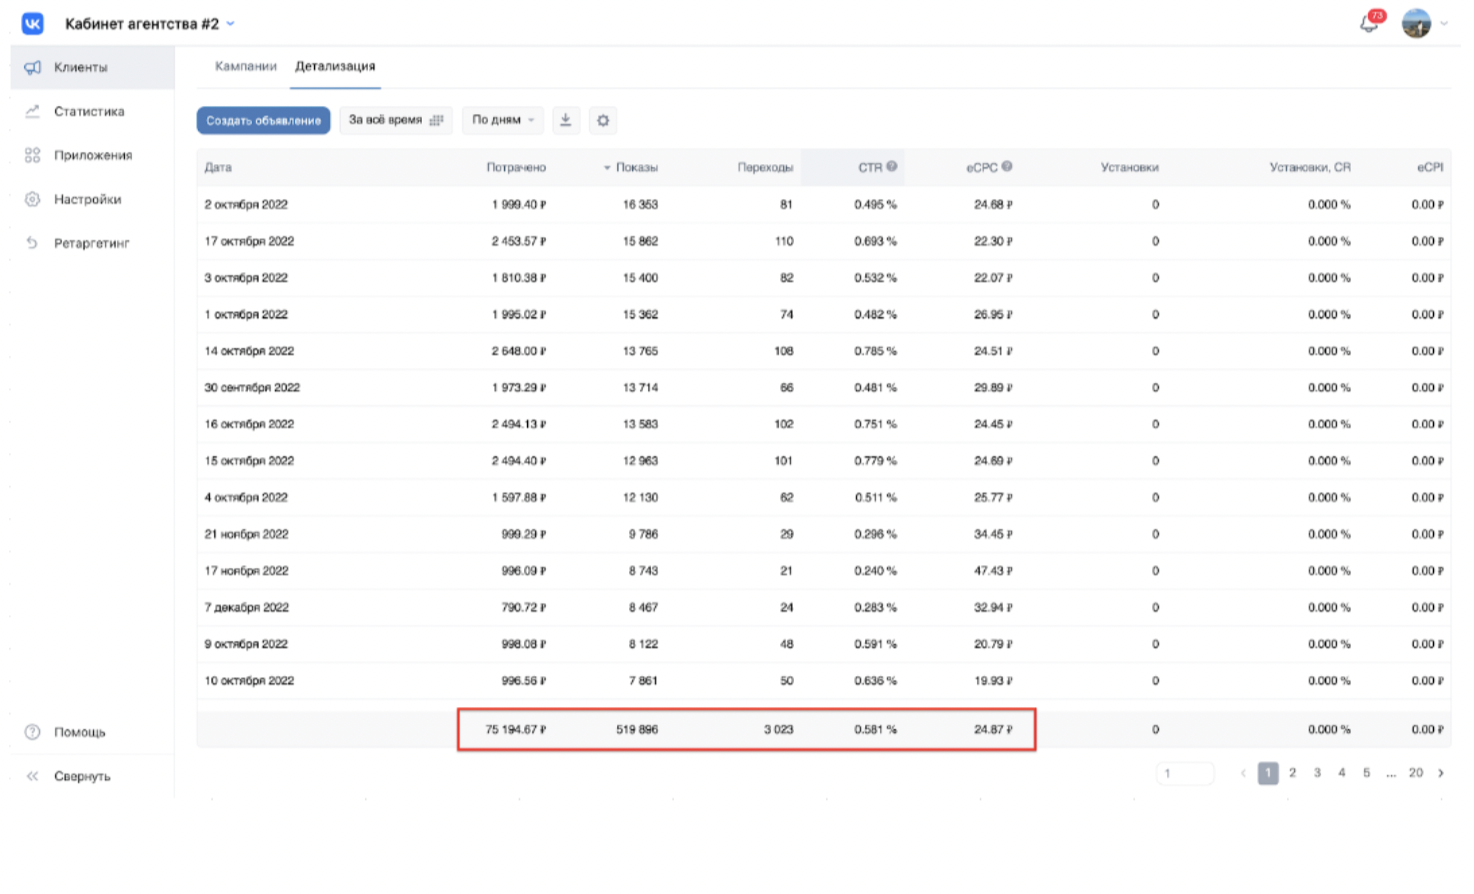Click the megaphone icon for Клиенты
This screenshot has height=894, width=1474.
(33, 67)
